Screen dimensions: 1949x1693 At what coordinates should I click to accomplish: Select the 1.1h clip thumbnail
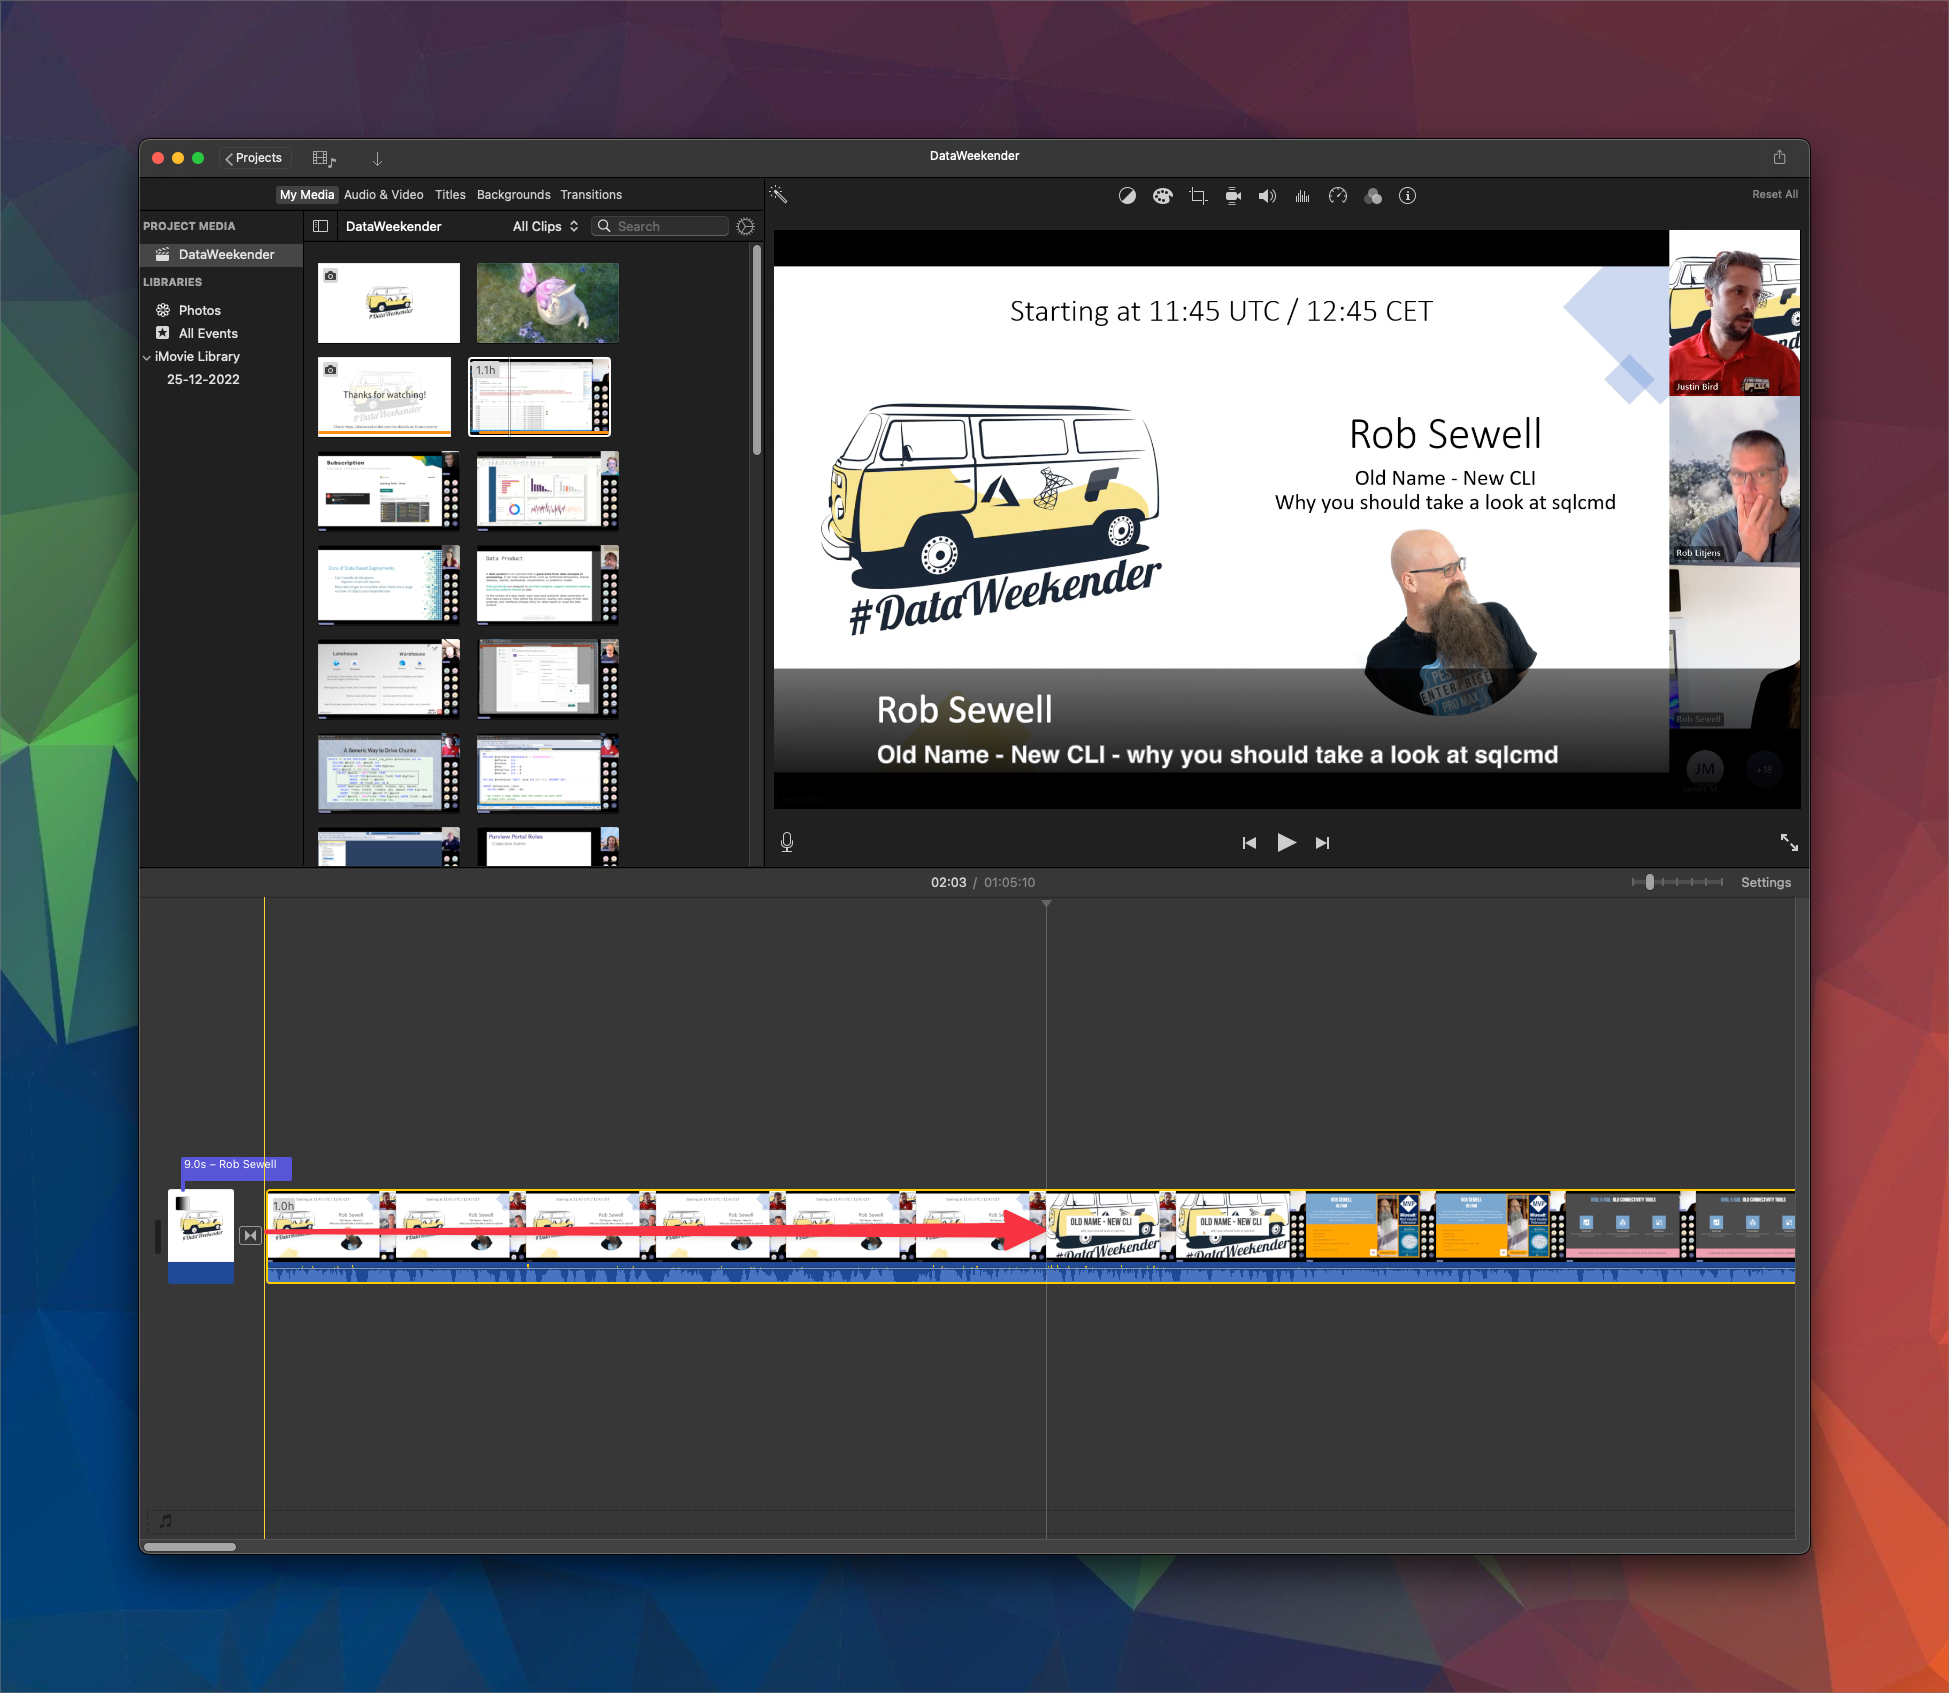[540, 397]
